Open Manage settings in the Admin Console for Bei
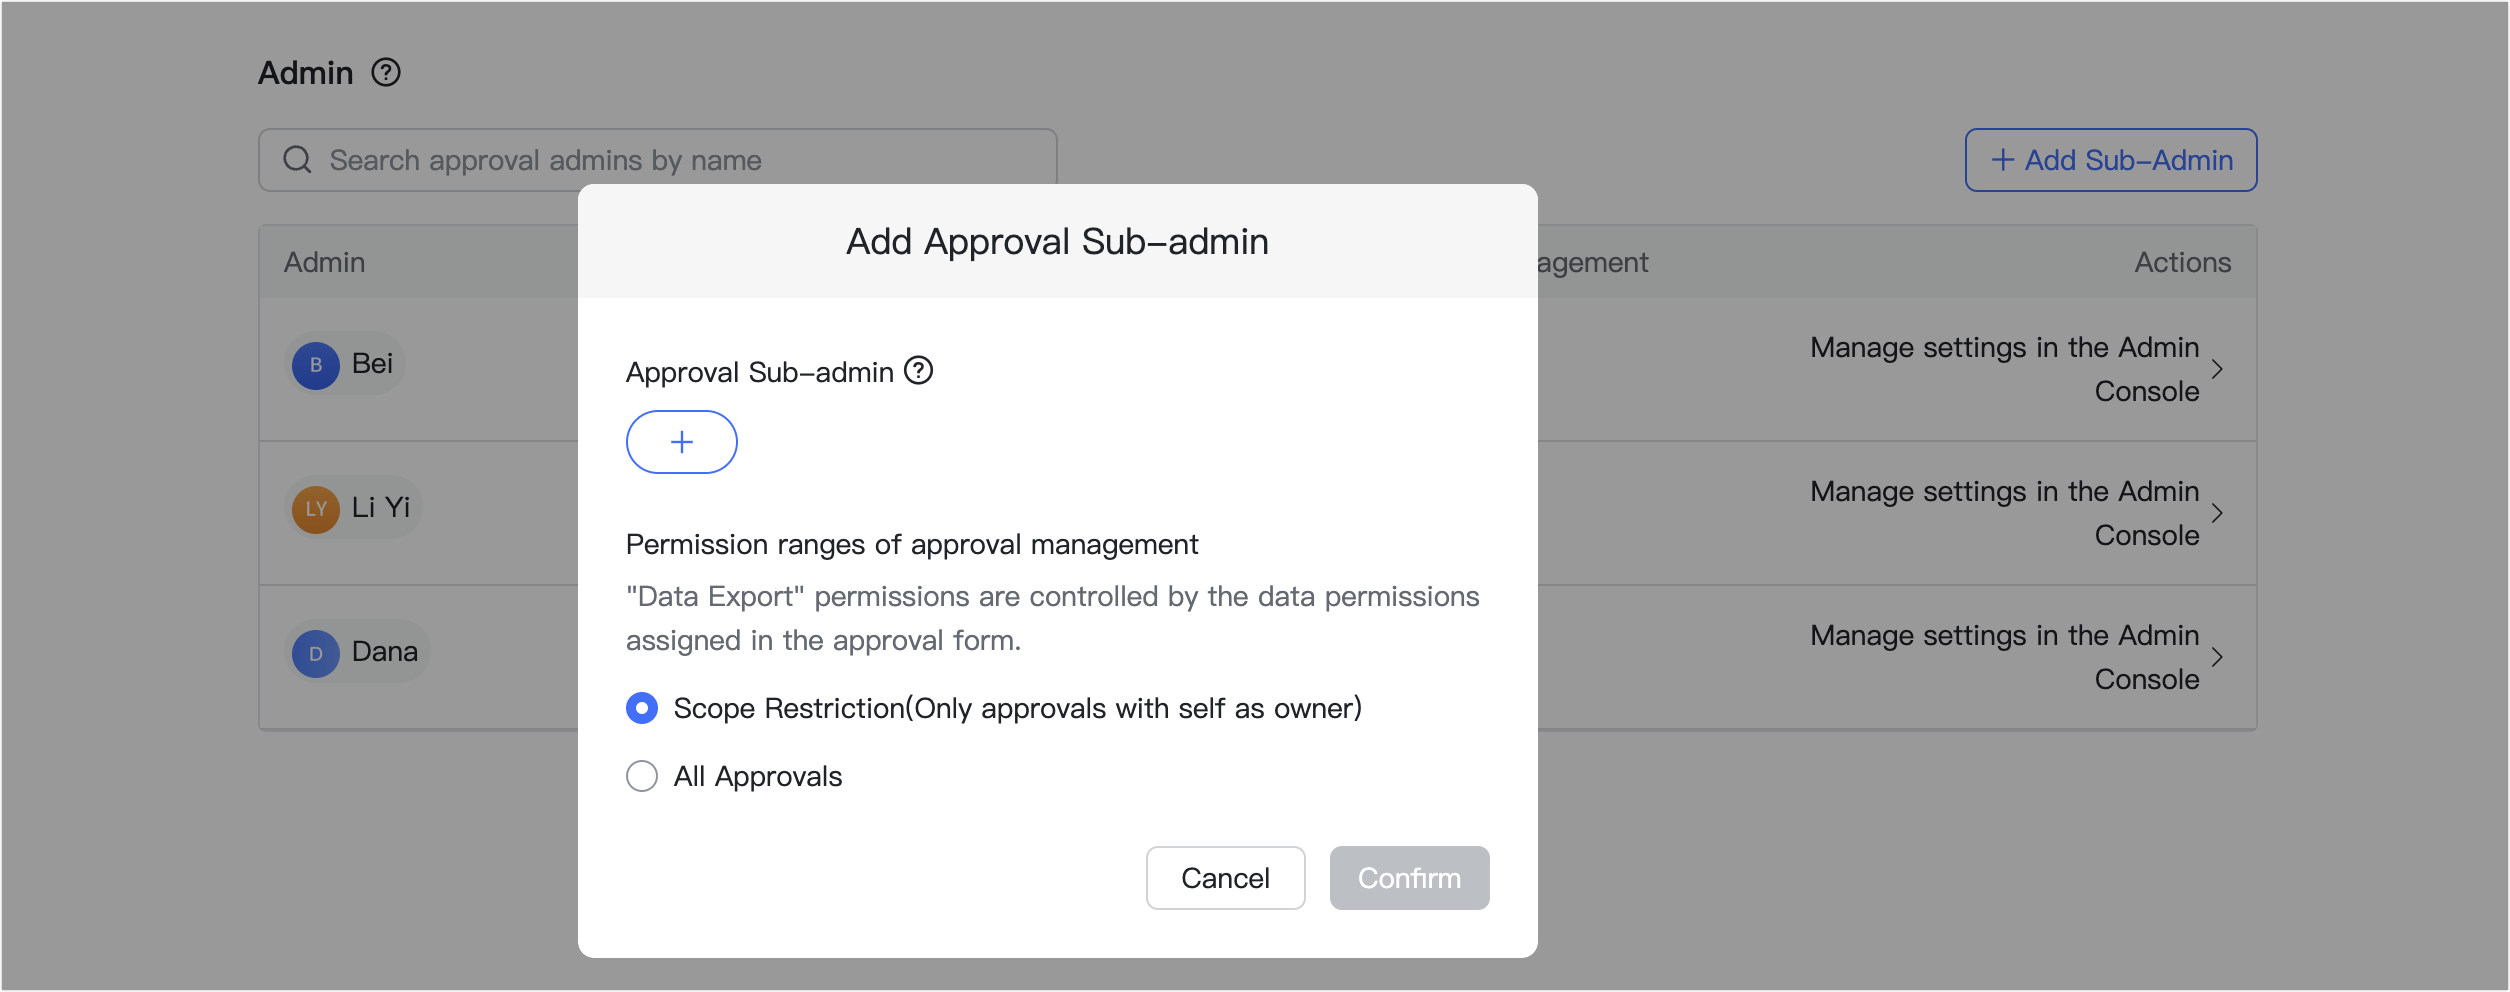 2004,369
